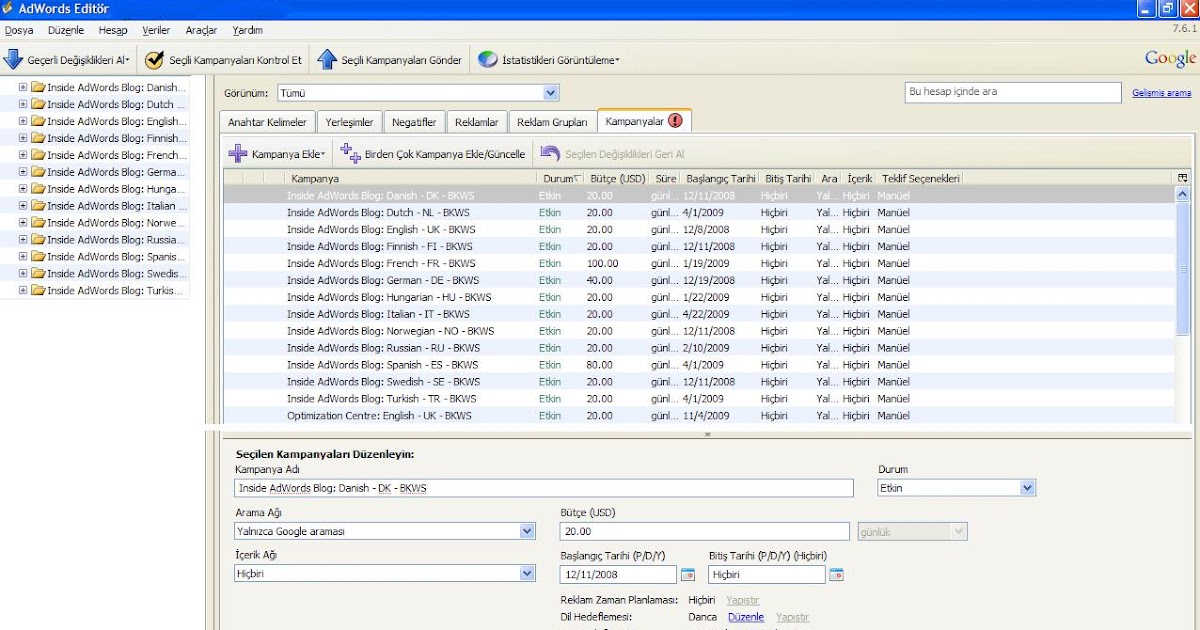Image resolution: width=1200 pixels, height=630 pixels.
Task: Click the folder icon of Inside AdWords Blog: Danish
Action: (38, 87)
